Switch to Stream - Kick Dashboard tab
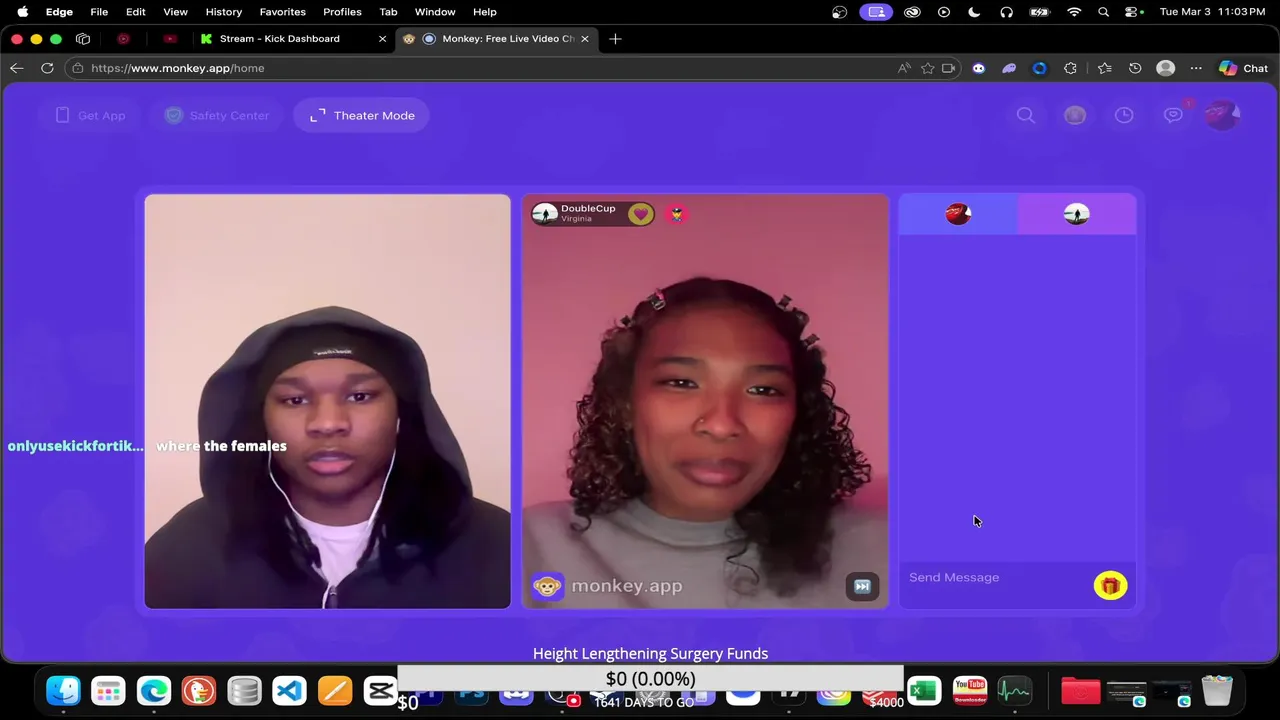Viewport: 1280px width, 720px height. click(280, 38)
